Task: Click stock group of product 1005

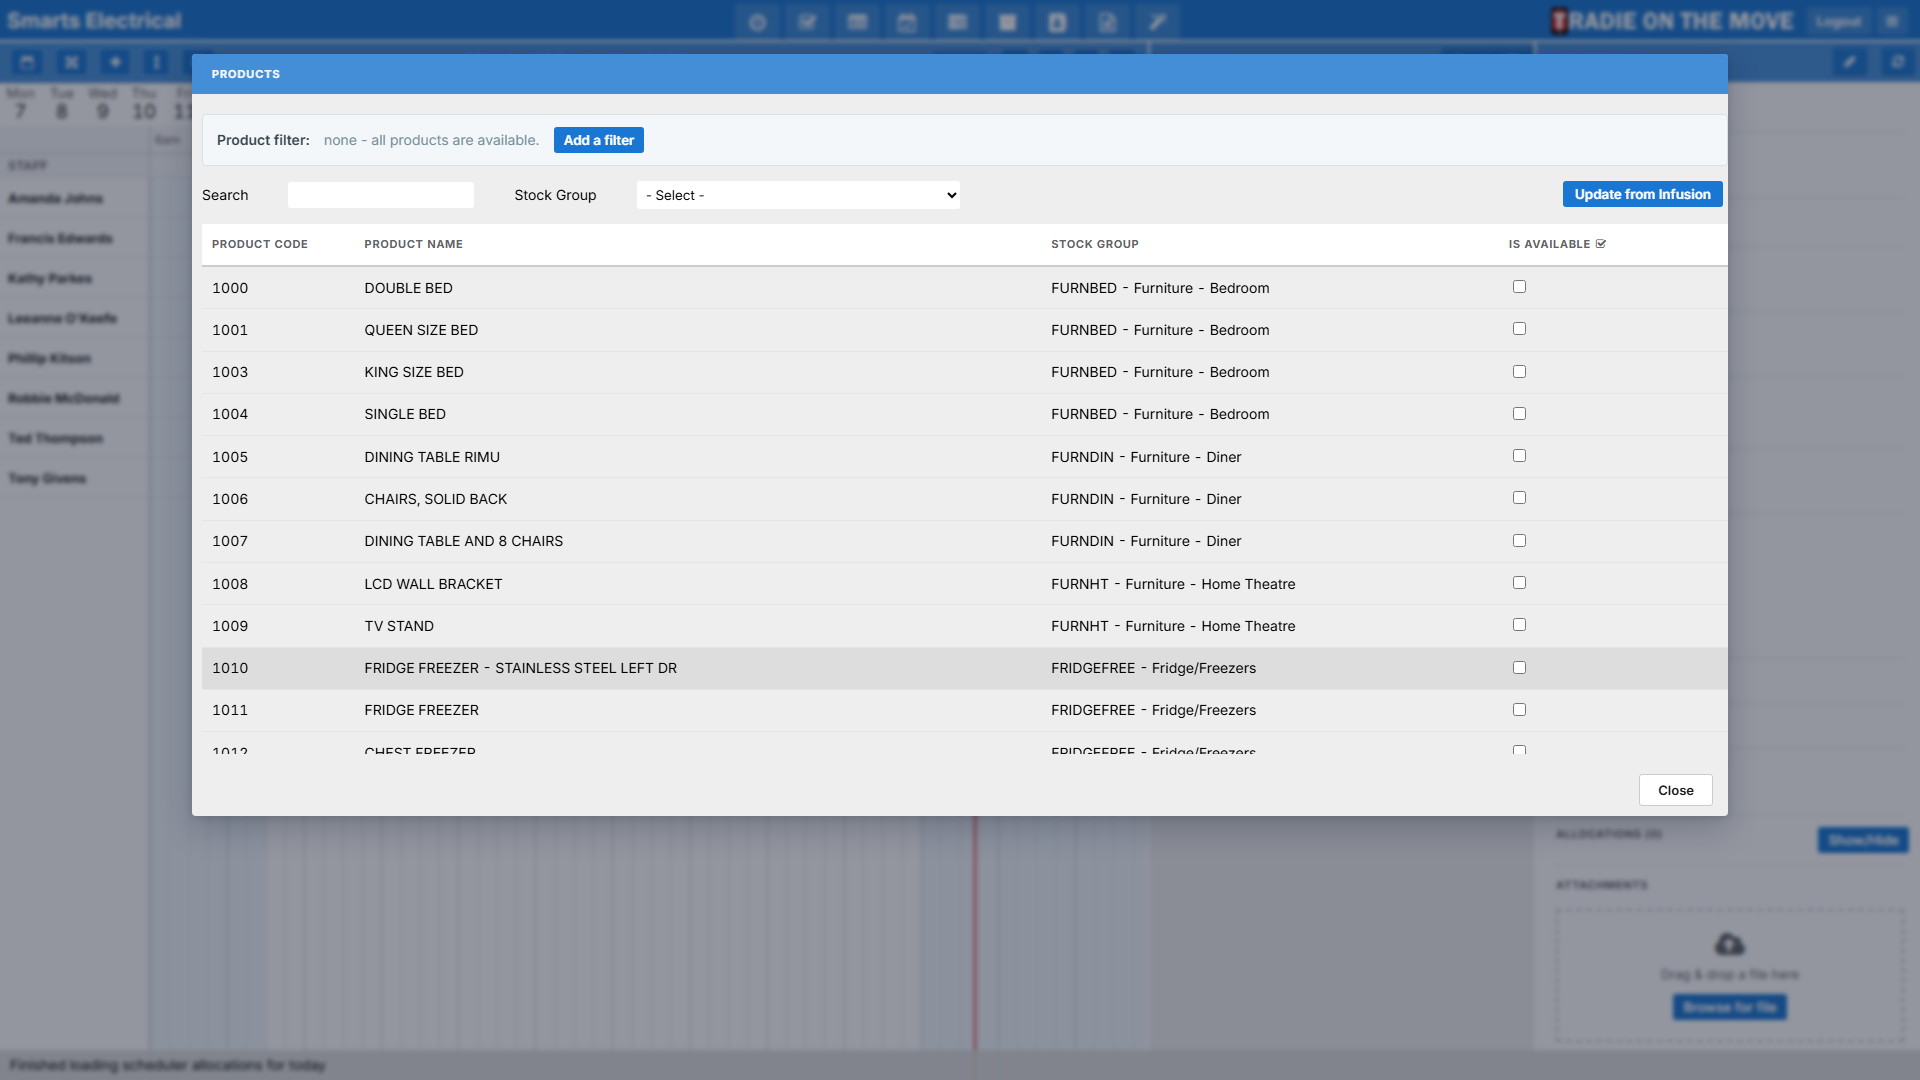Action: coord(1146,457)
